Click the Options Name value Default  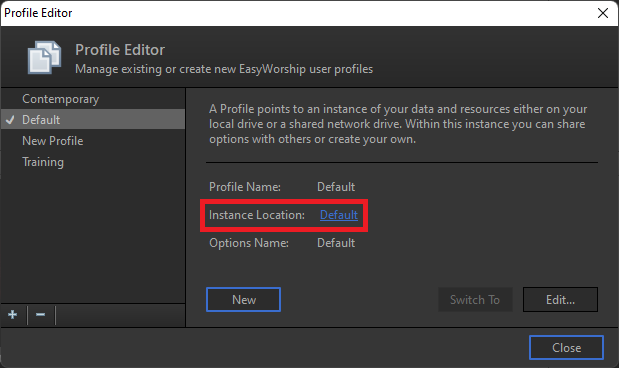[336, 243]
